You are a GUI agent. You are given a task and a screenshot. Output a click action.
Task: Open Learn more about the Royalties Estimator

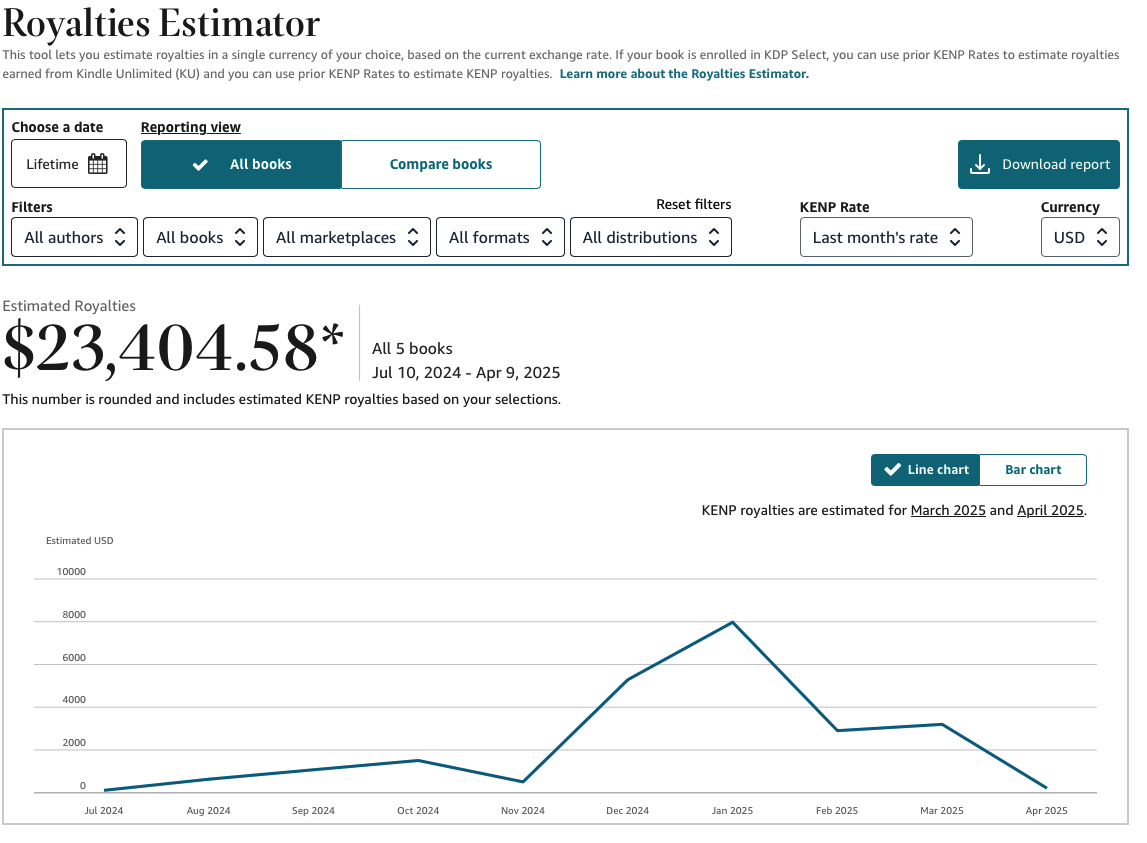pyautogui.click(x=684, y=74)
